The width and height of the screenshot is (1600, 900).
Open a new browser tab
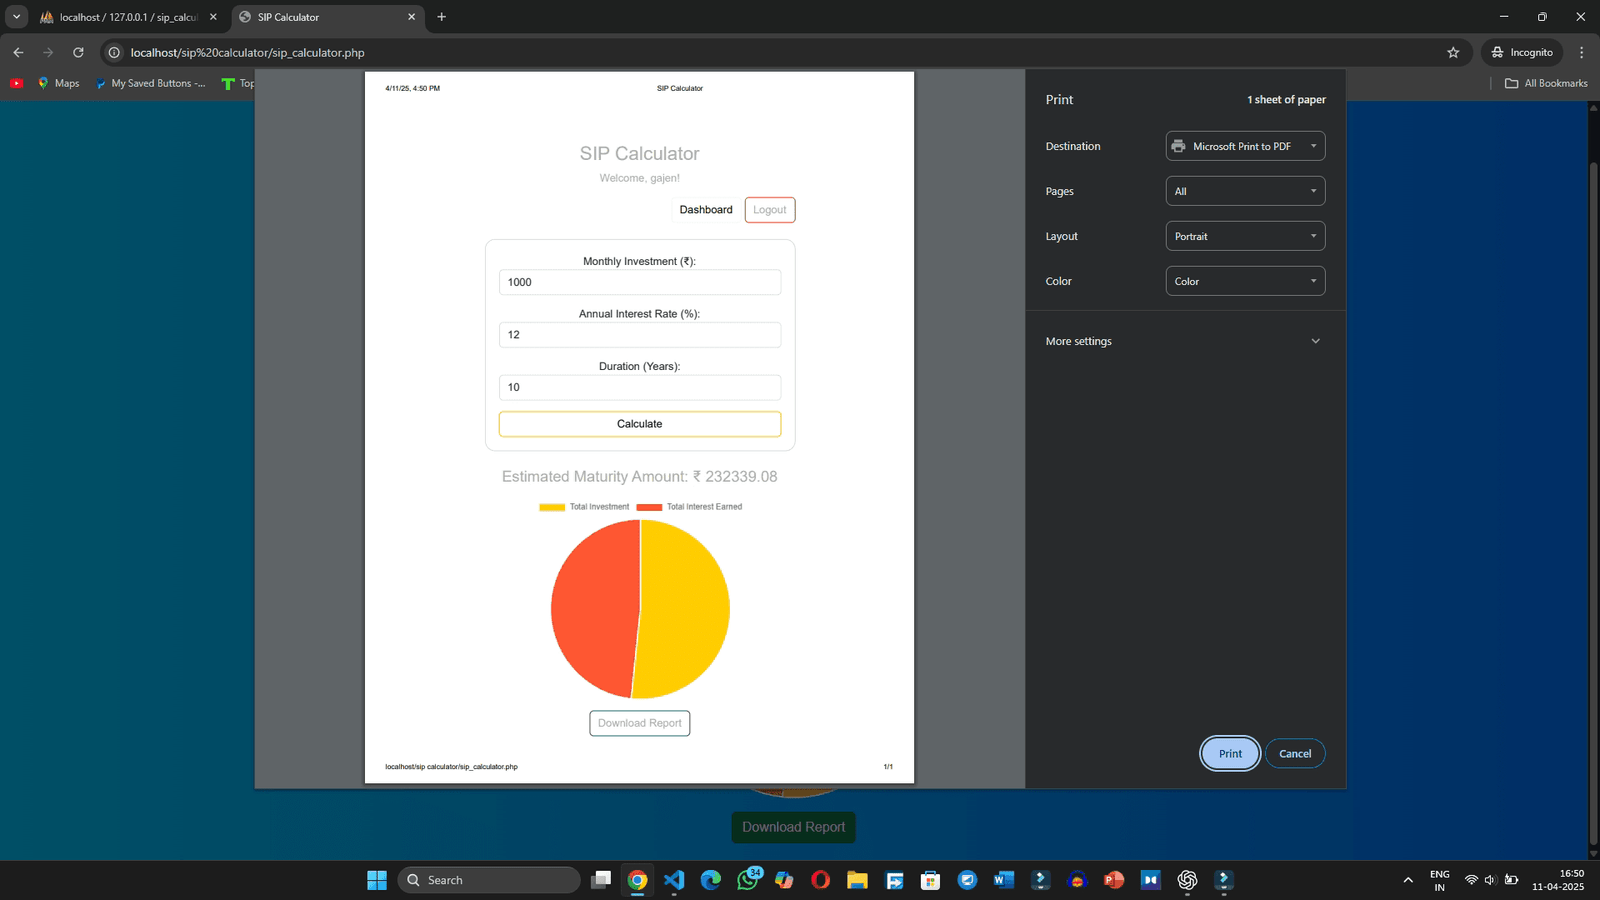(442, 17)
